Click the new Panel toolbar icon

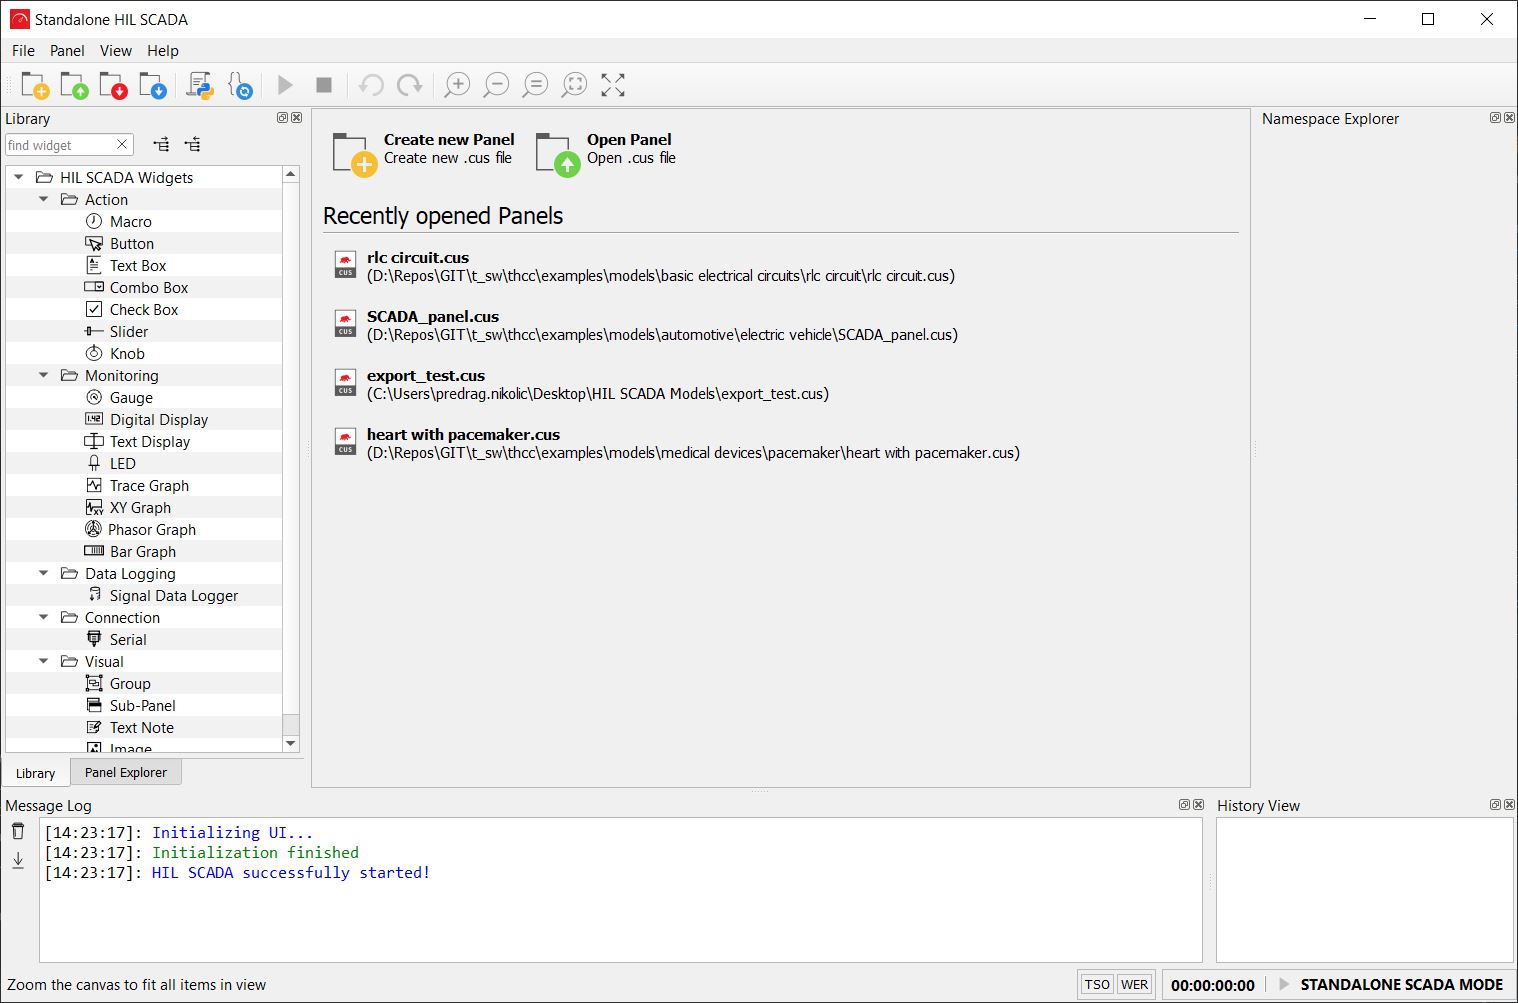tap(35, 86)
